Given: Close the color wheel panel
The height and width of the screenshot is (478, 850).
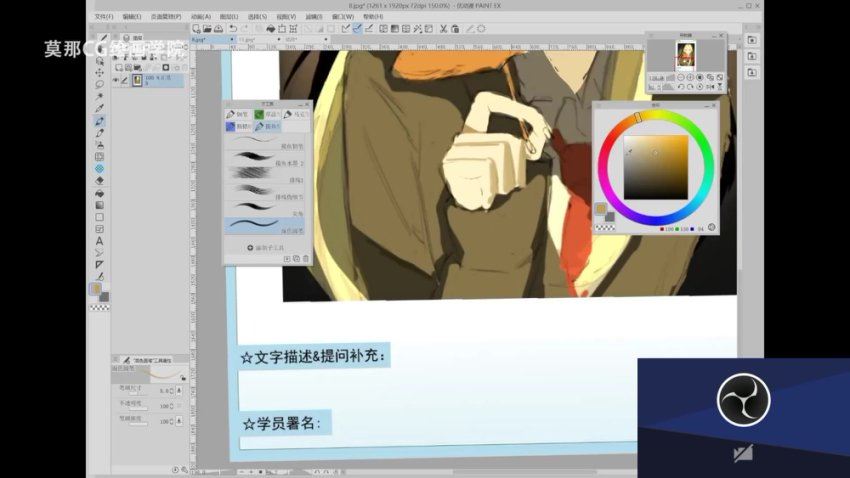Looking at the screenshot, I should (x=714, y=105).
